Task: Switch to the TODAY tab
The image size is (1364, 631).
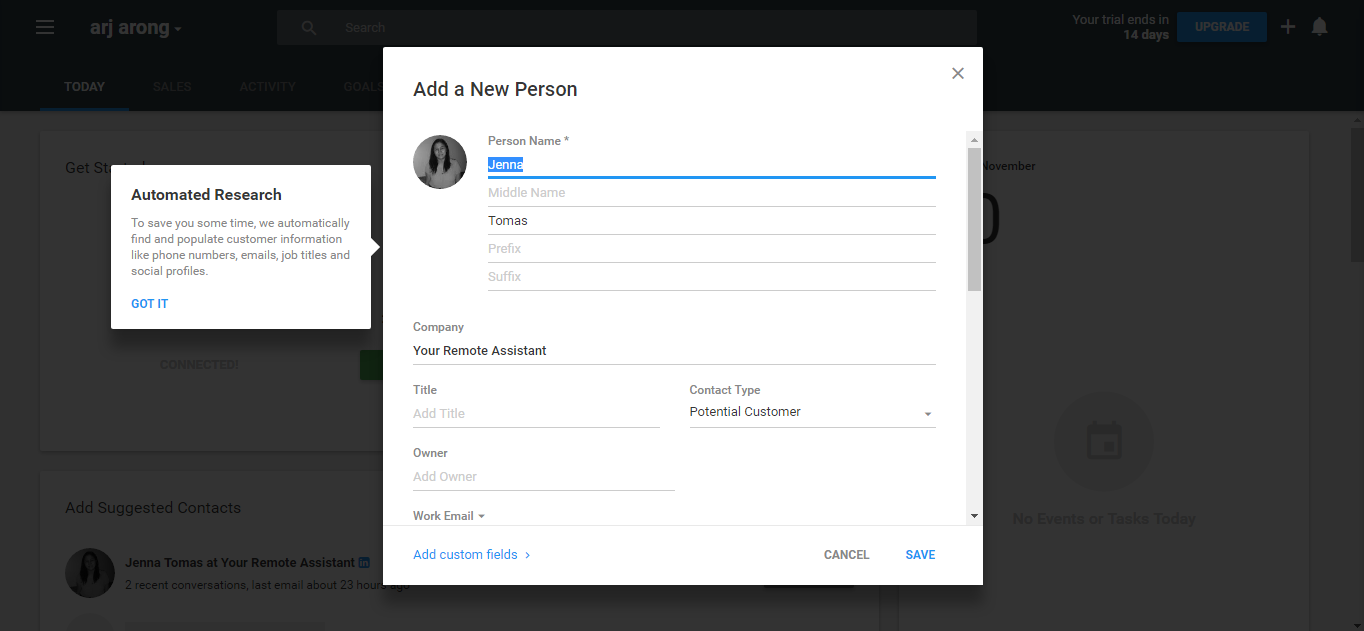Action: pos(85,87)
